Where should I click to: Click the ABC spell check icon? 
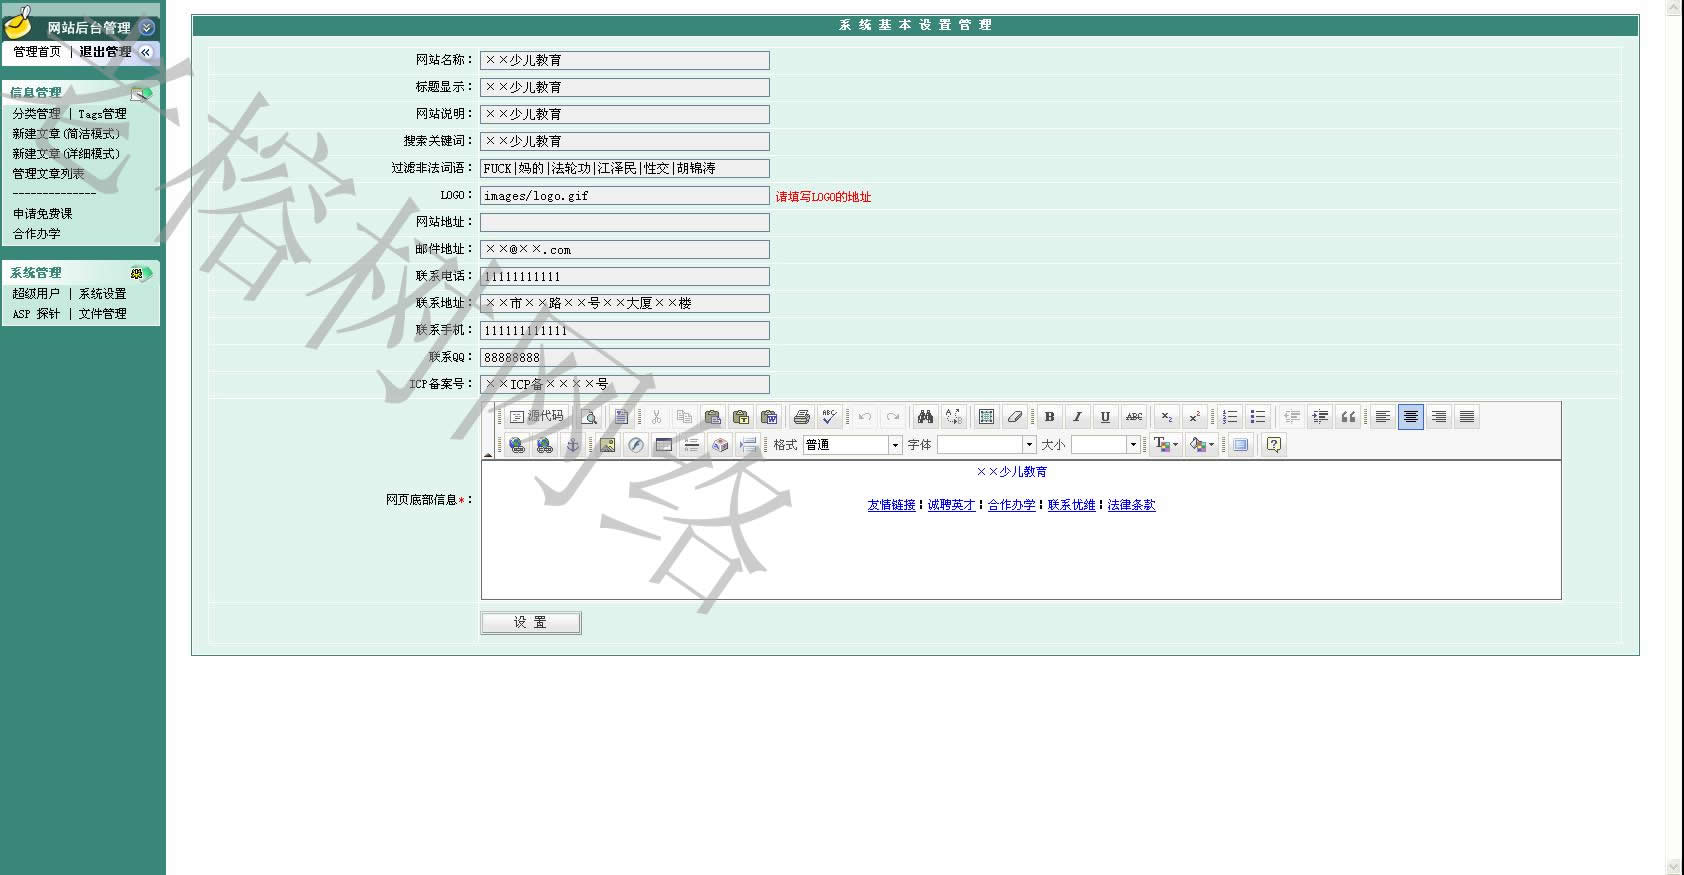pos(829,417)
